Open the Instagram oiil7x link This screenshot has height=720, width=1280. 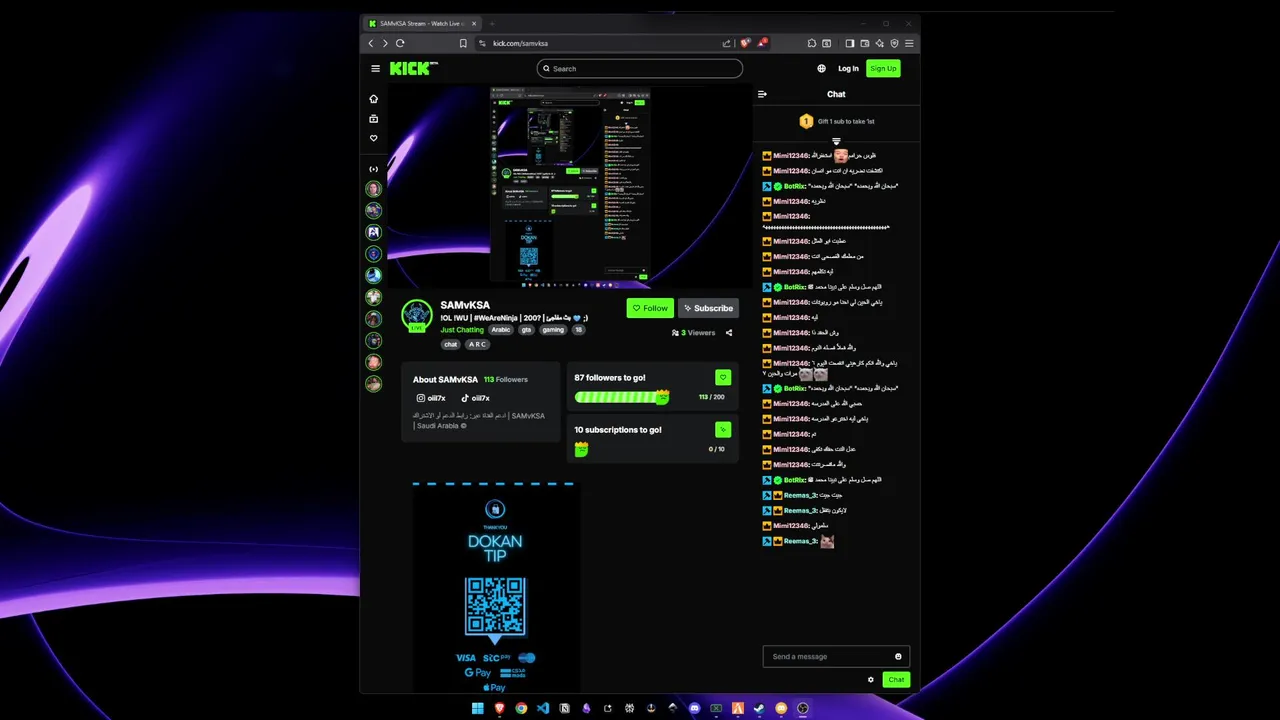[431, 398]
